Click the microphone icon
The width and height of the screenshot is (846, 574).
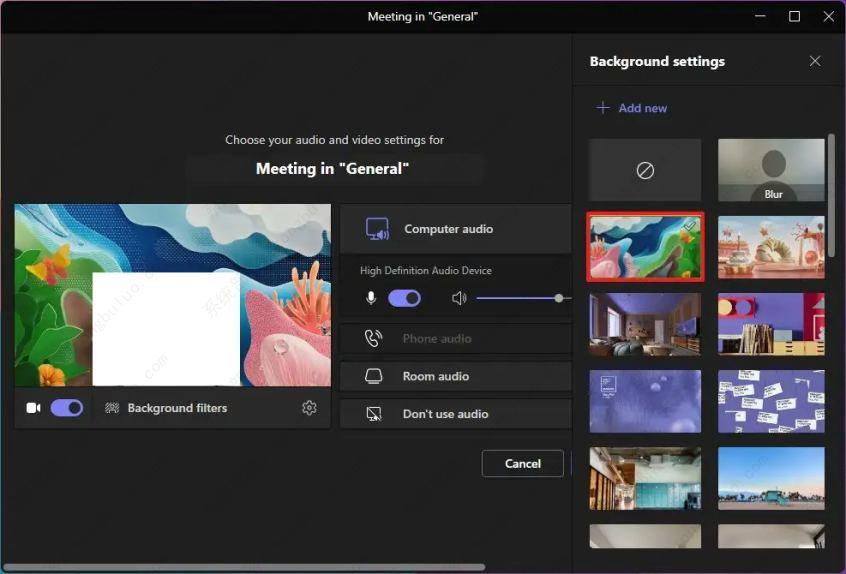371,298
